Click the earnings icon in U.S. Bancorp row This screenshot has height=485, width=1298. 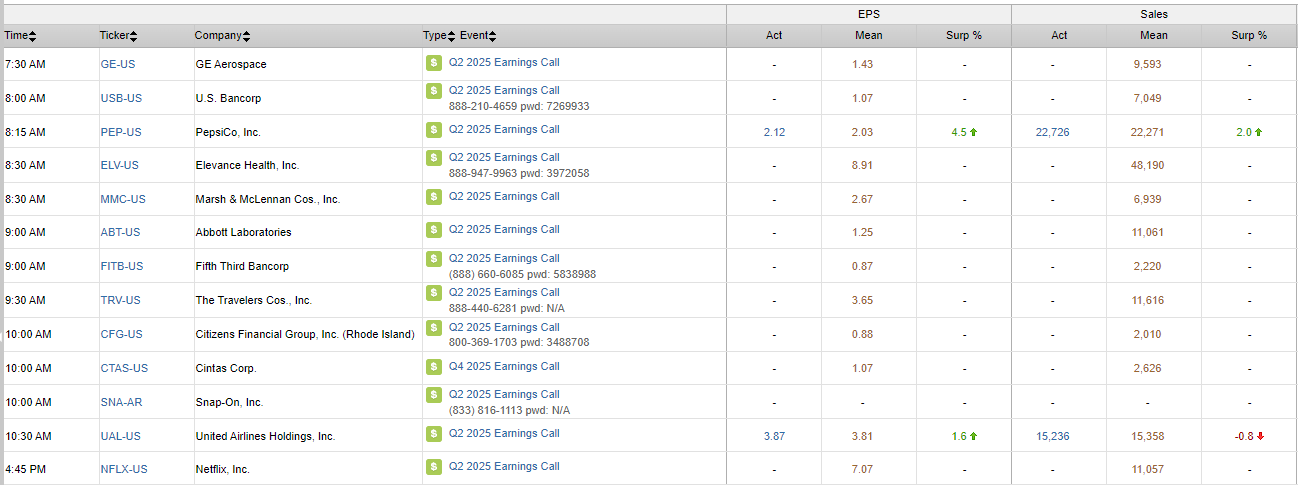click(433, 91)
